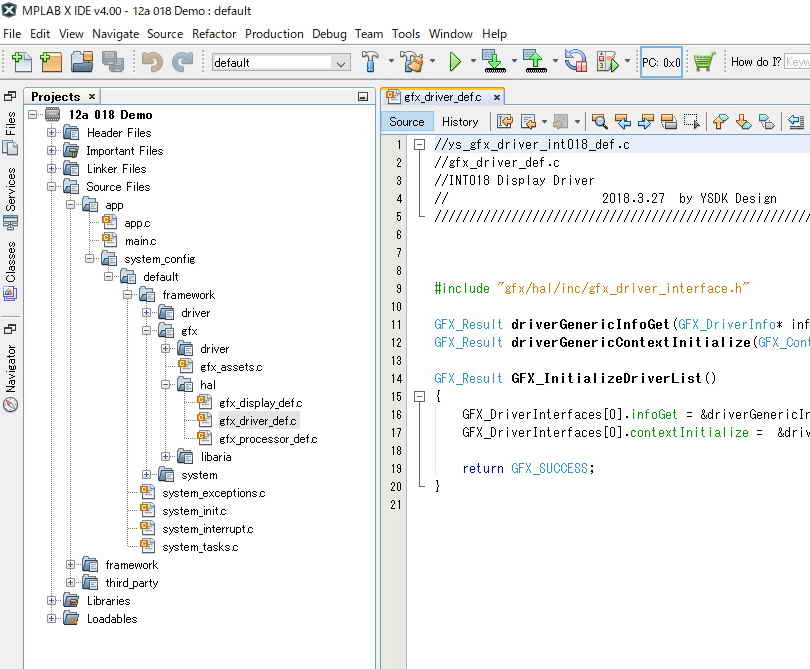810x669 pixels.
Task: Click the Clean and Build icon
Action: click(412, 61)
